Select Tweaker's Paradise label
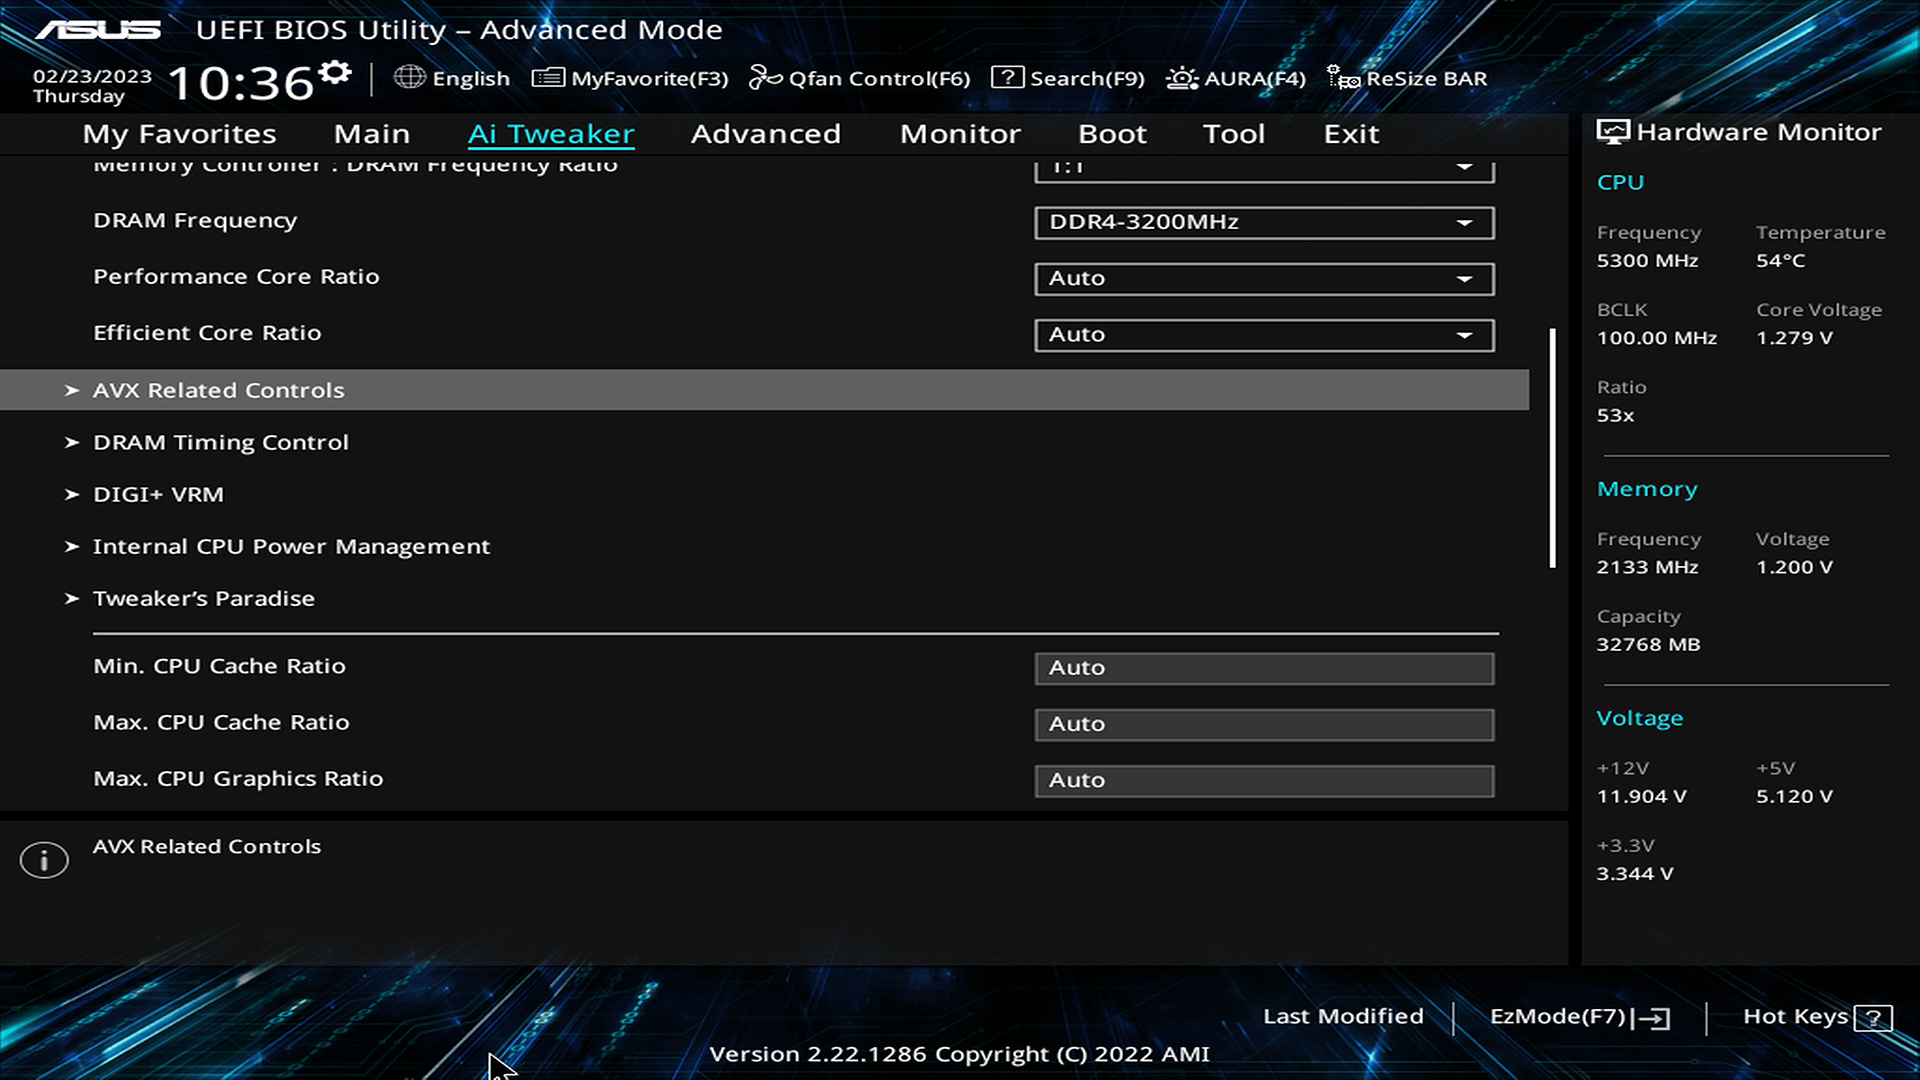1920x1080 pixels. coord(204,598)
